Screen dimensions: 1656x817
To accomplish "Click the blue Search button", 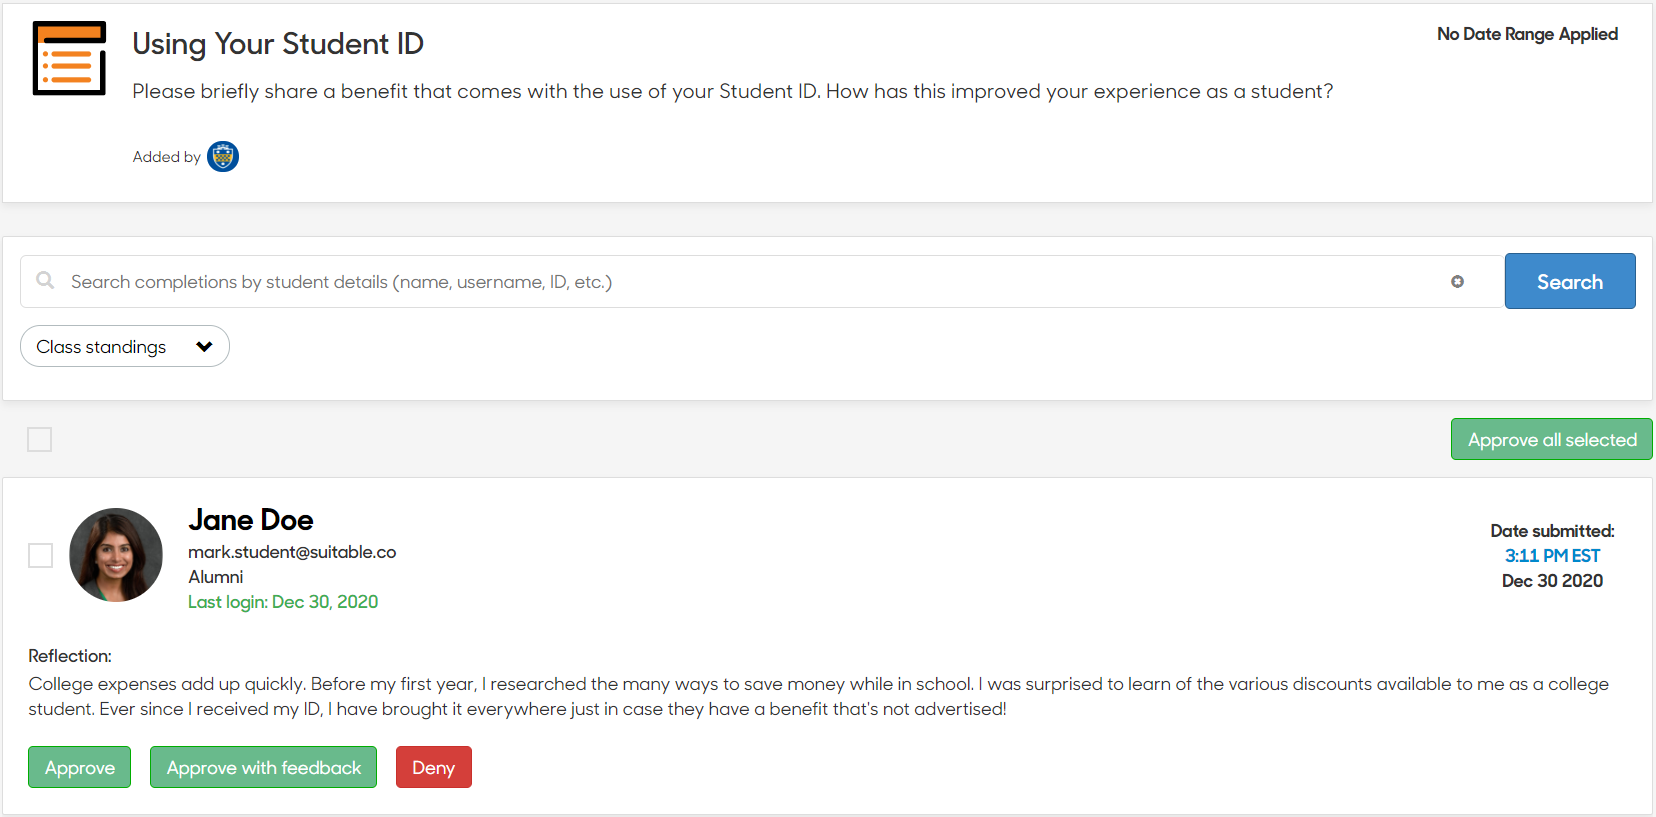I will click(1570, 281).
